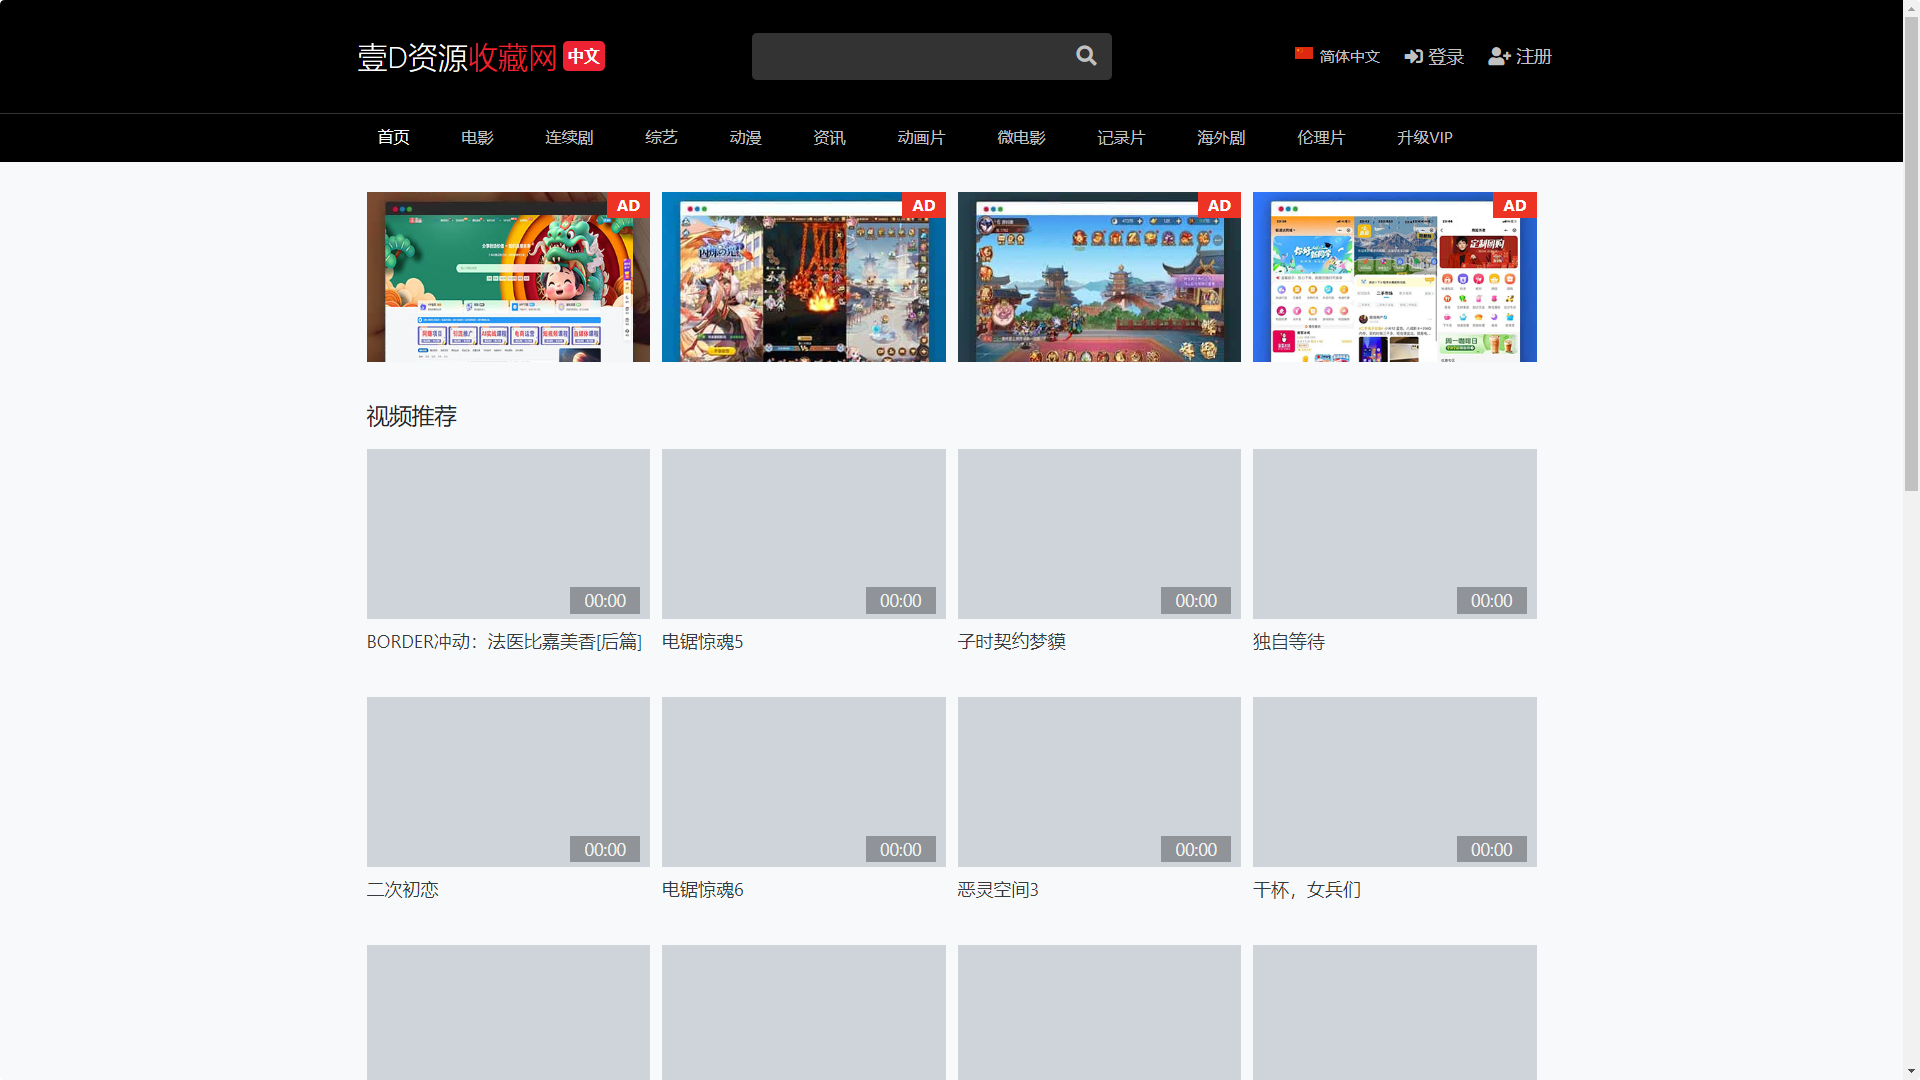Image resolution: width=1920 pixels, height=1080 pixels.
Task: Click the 00:00 duration label on 独自等待
Action: pyautogui.click(x=1490, y=600)
